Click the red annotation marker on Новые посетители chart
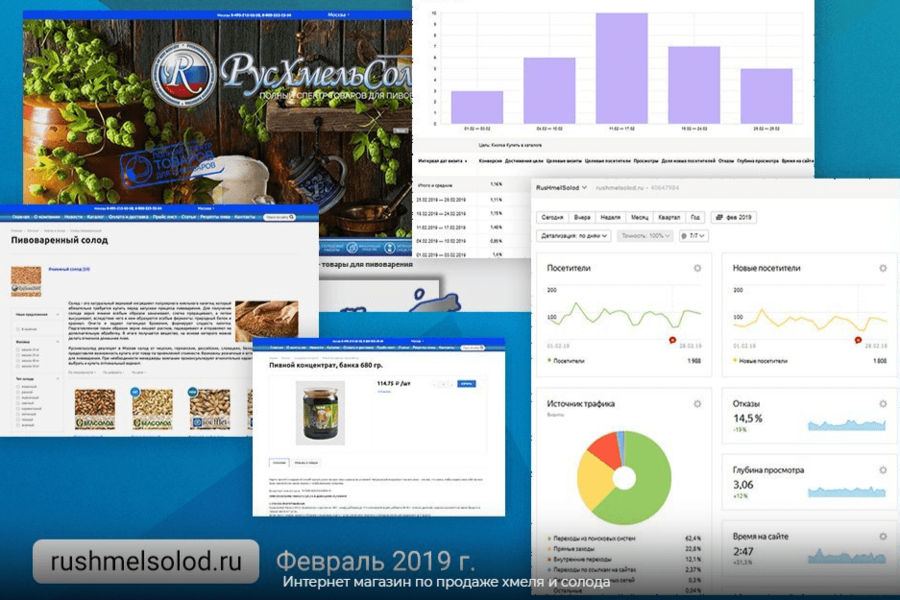This screenshot has height=600, width=900. click(858, 340)
